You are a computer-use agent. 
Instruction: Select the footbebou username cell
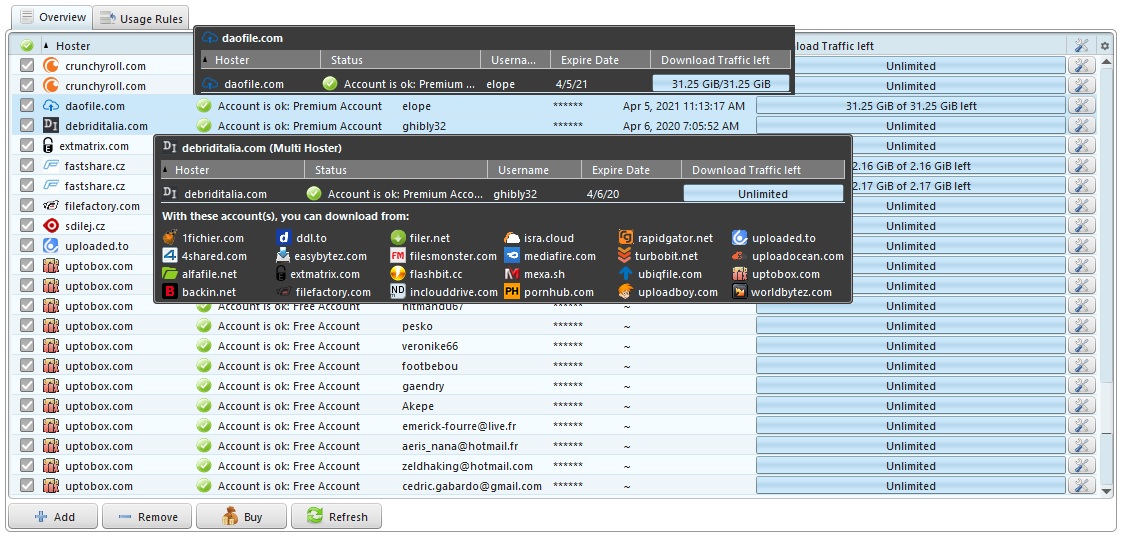pos(430,366)
